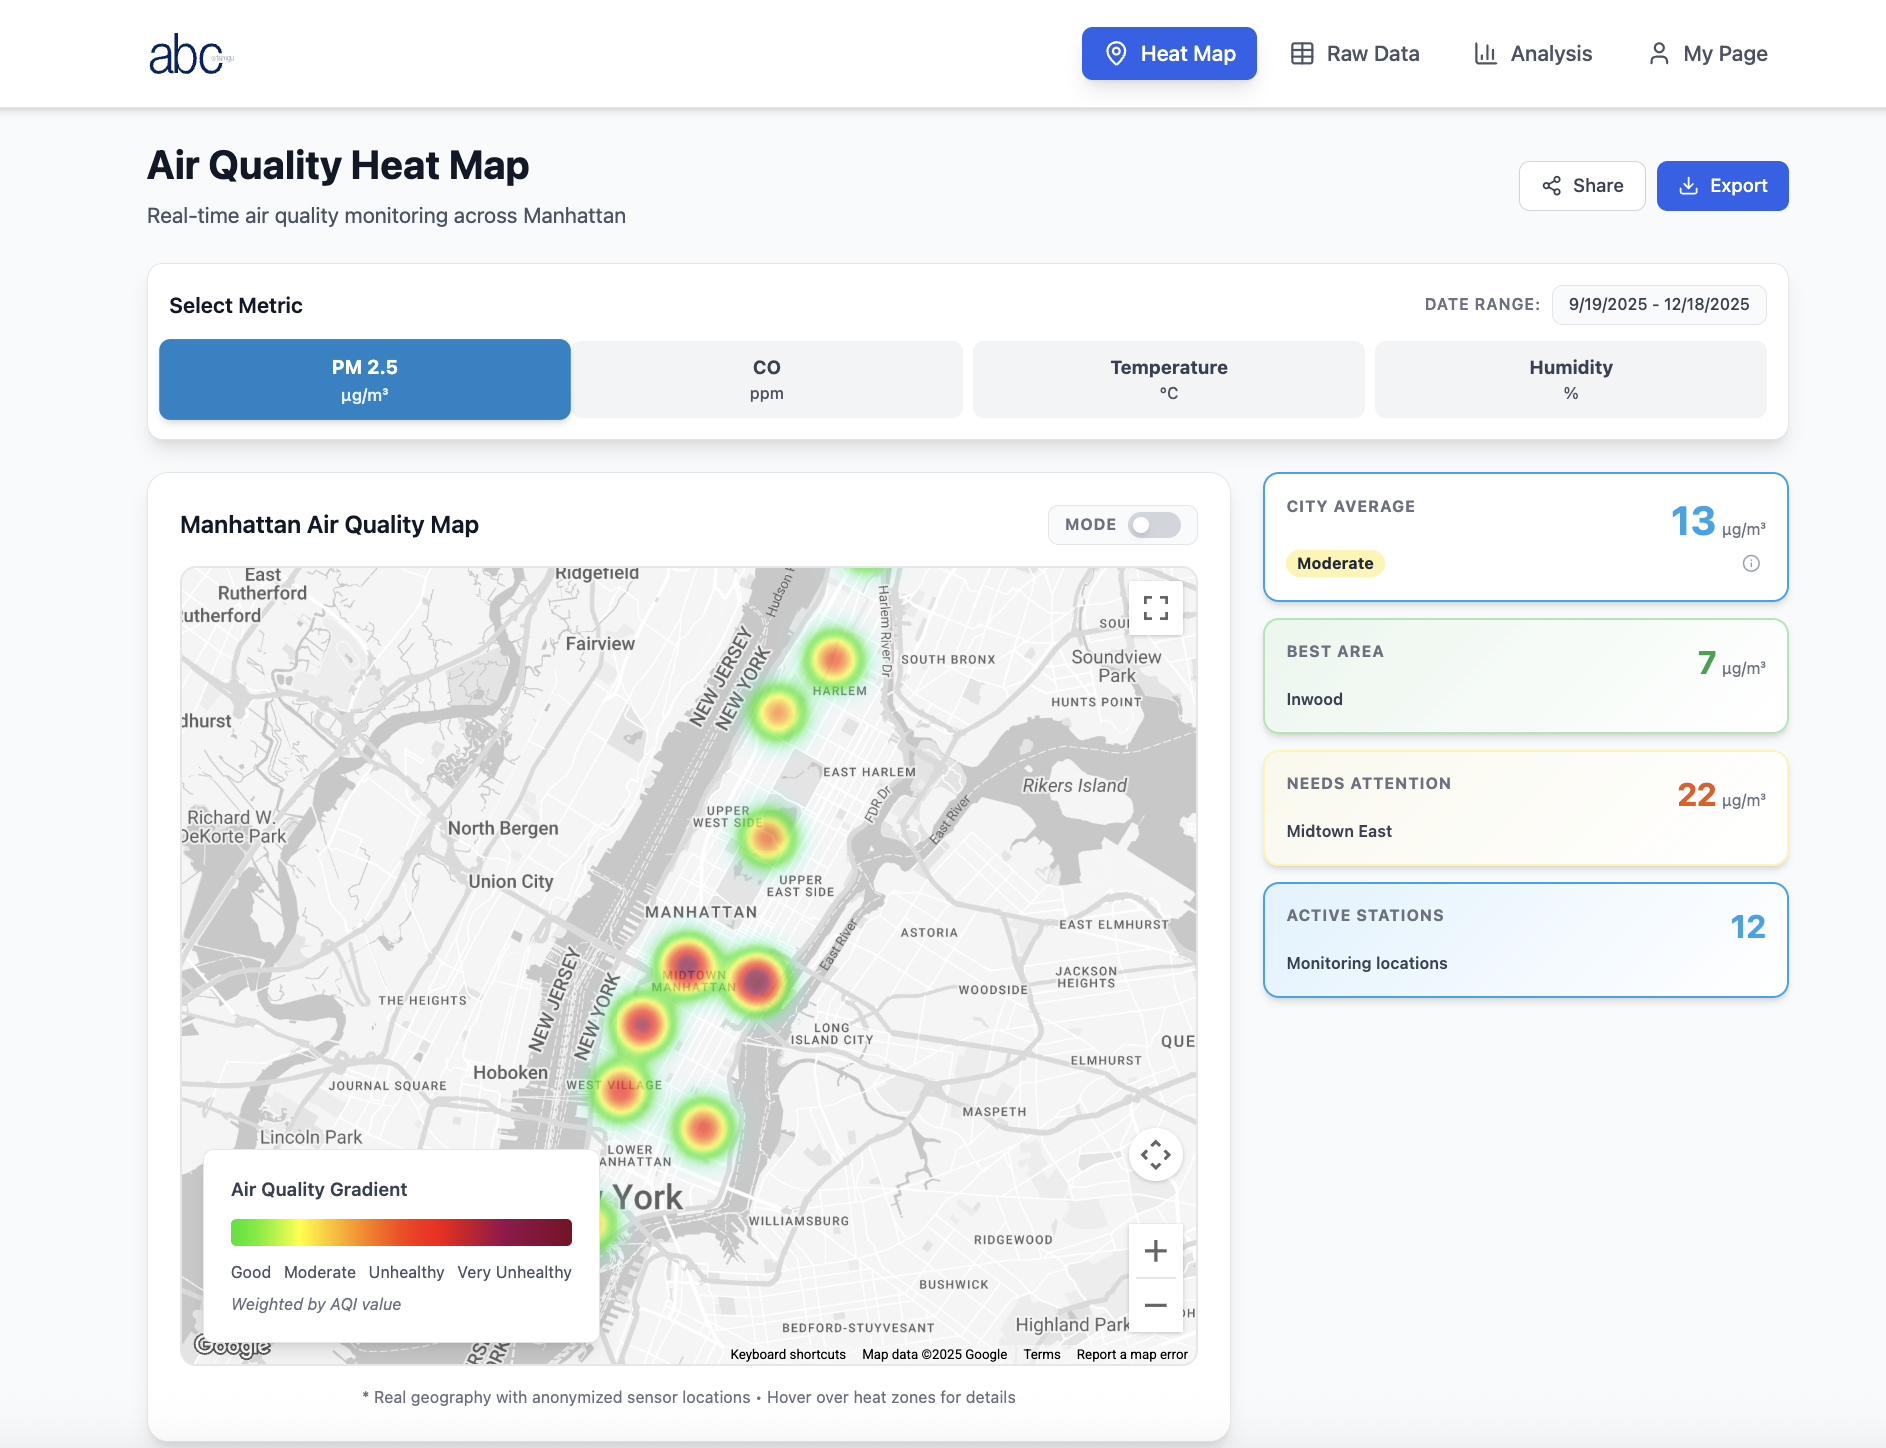
Task: Click the abc logo in header
Action: tap(189, 54)
